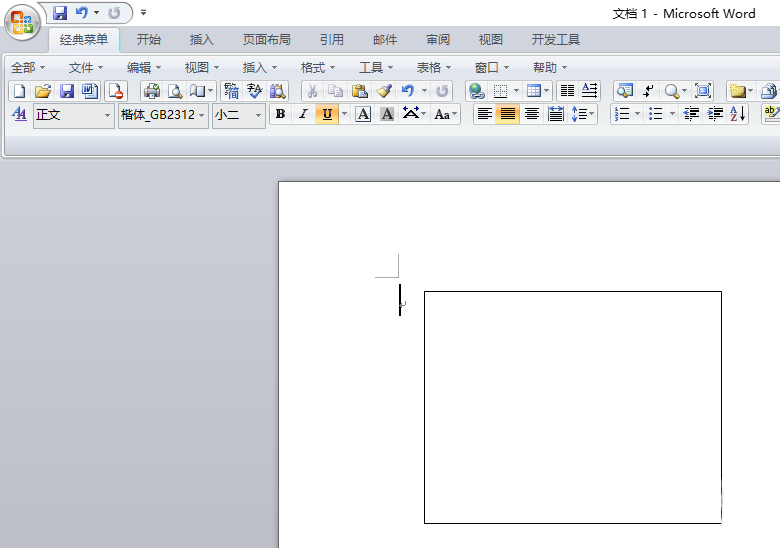Screen dimensions: 780x548
Task: Click the increase indent icon
Action: [715, 114]
